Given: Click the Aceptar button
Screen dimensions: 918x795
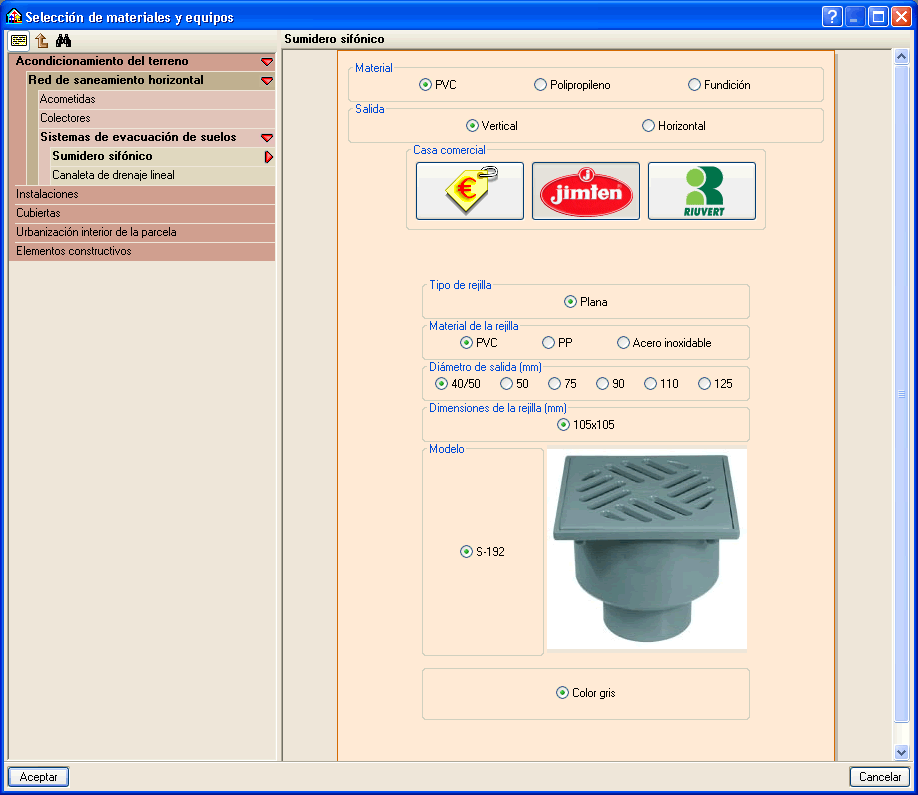Looking at the screenshot, I should 38,777.
